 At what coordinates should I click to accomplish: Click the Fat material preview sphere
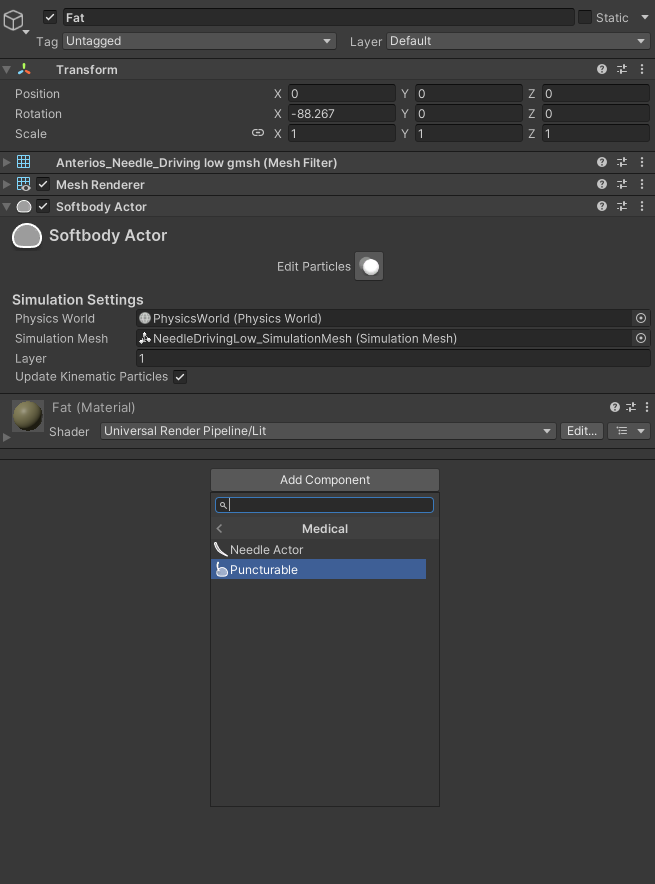click(27, 415)
